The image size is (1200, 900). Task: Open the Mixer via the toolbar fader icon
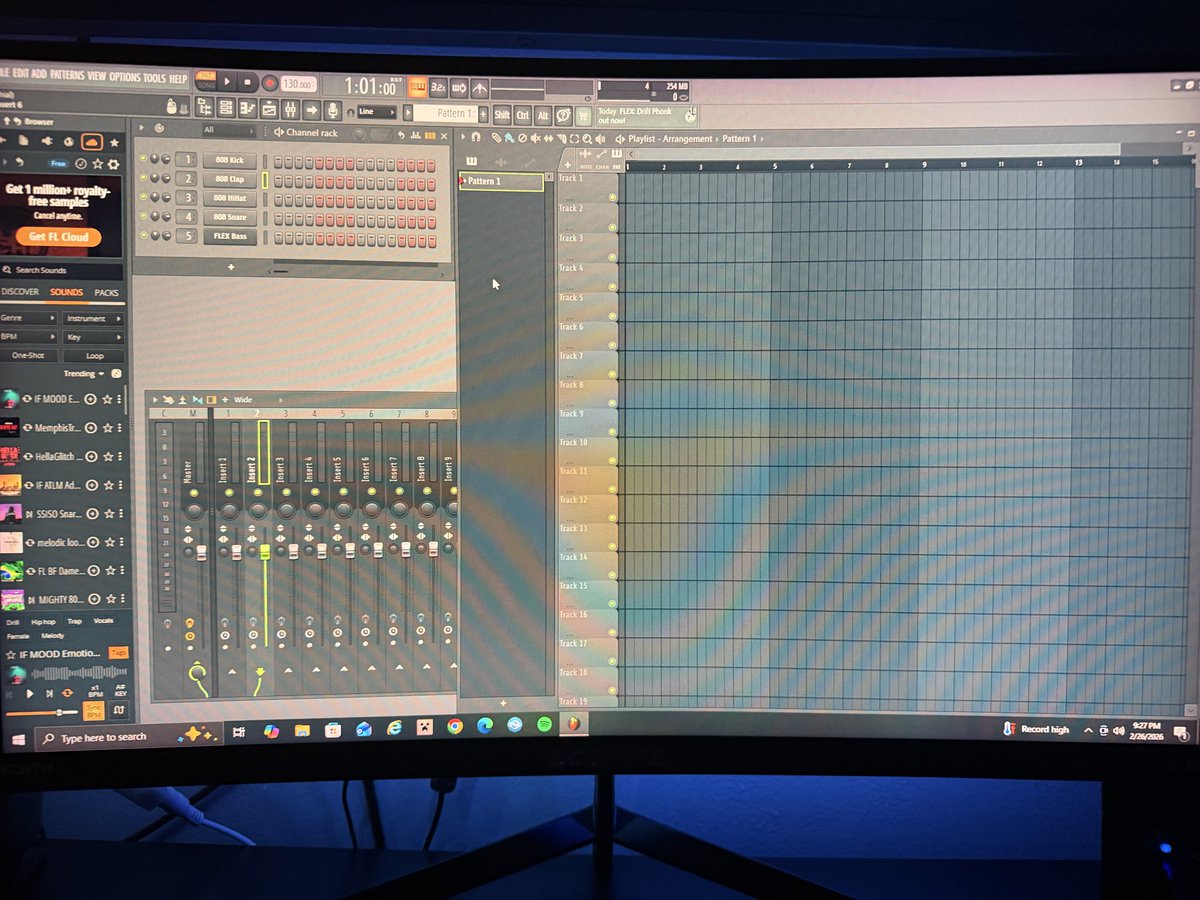pos(290,110)
